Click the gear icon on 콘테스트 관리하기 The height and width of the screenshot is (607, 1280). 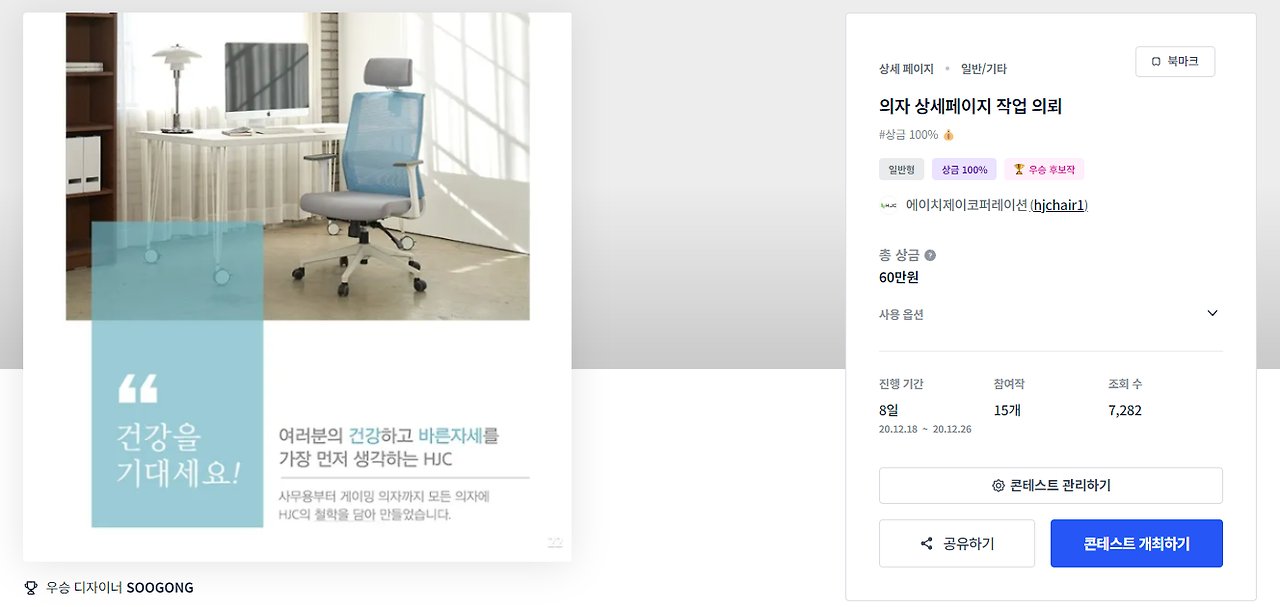(998, 486)
